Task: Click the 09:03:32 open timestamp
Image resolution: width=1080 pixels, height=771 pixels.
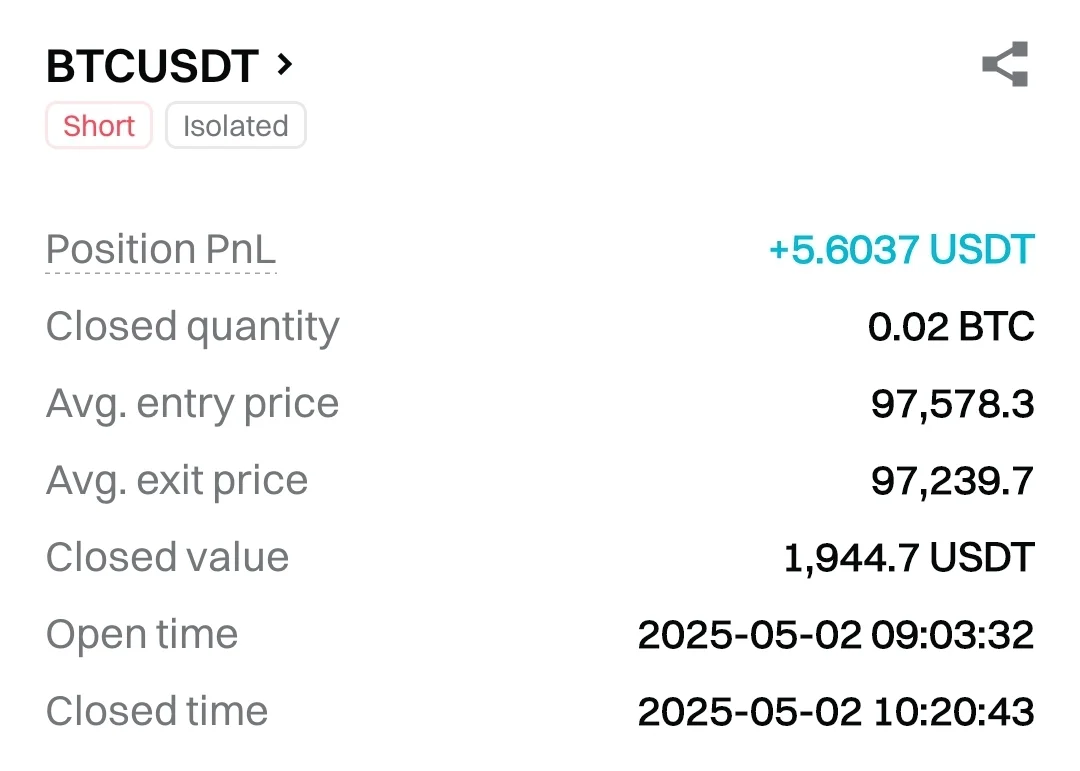Action: pyautogui.click(x=954, y=635)
